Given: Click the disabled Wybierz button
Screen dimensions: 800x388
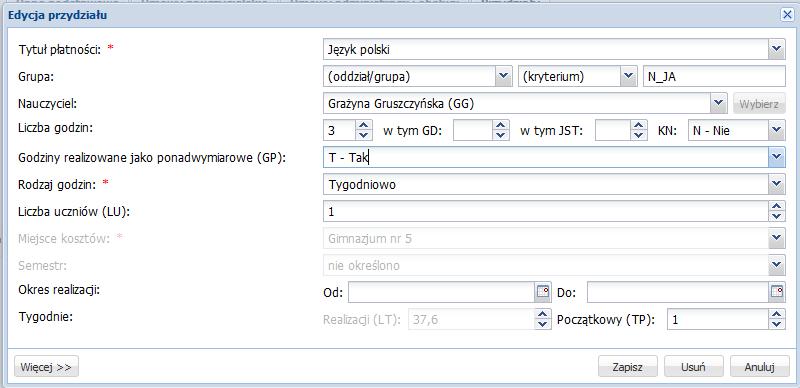Looking at the screenshot, I should point(759,104).
